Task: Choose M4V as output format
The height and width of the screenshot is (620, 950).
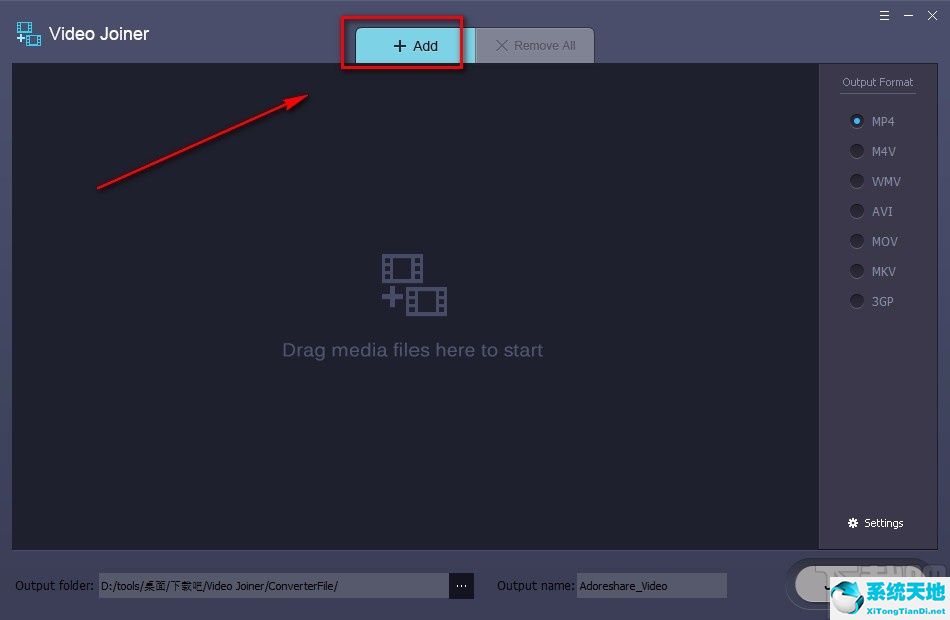Action: [x=857, y=151]
